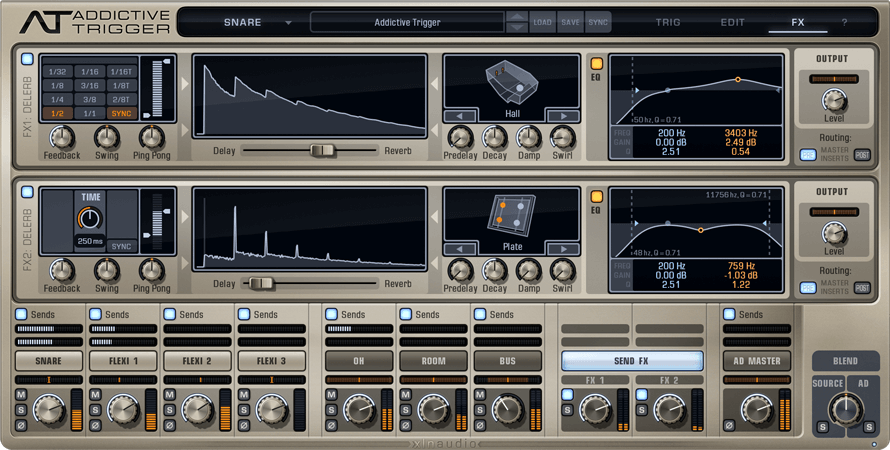The width and height of the screenshot is (890, 450).
Task: Click FX1 Output Level knob
Action: click(834, 101)
